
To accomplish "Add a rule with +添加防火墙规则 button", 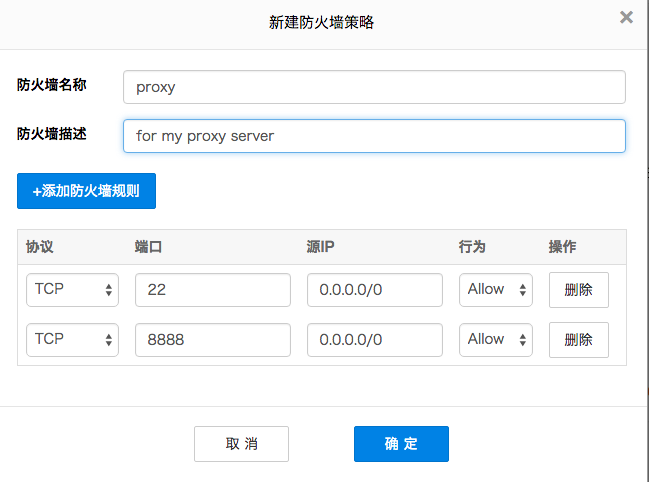I will (x=87, y=191).
